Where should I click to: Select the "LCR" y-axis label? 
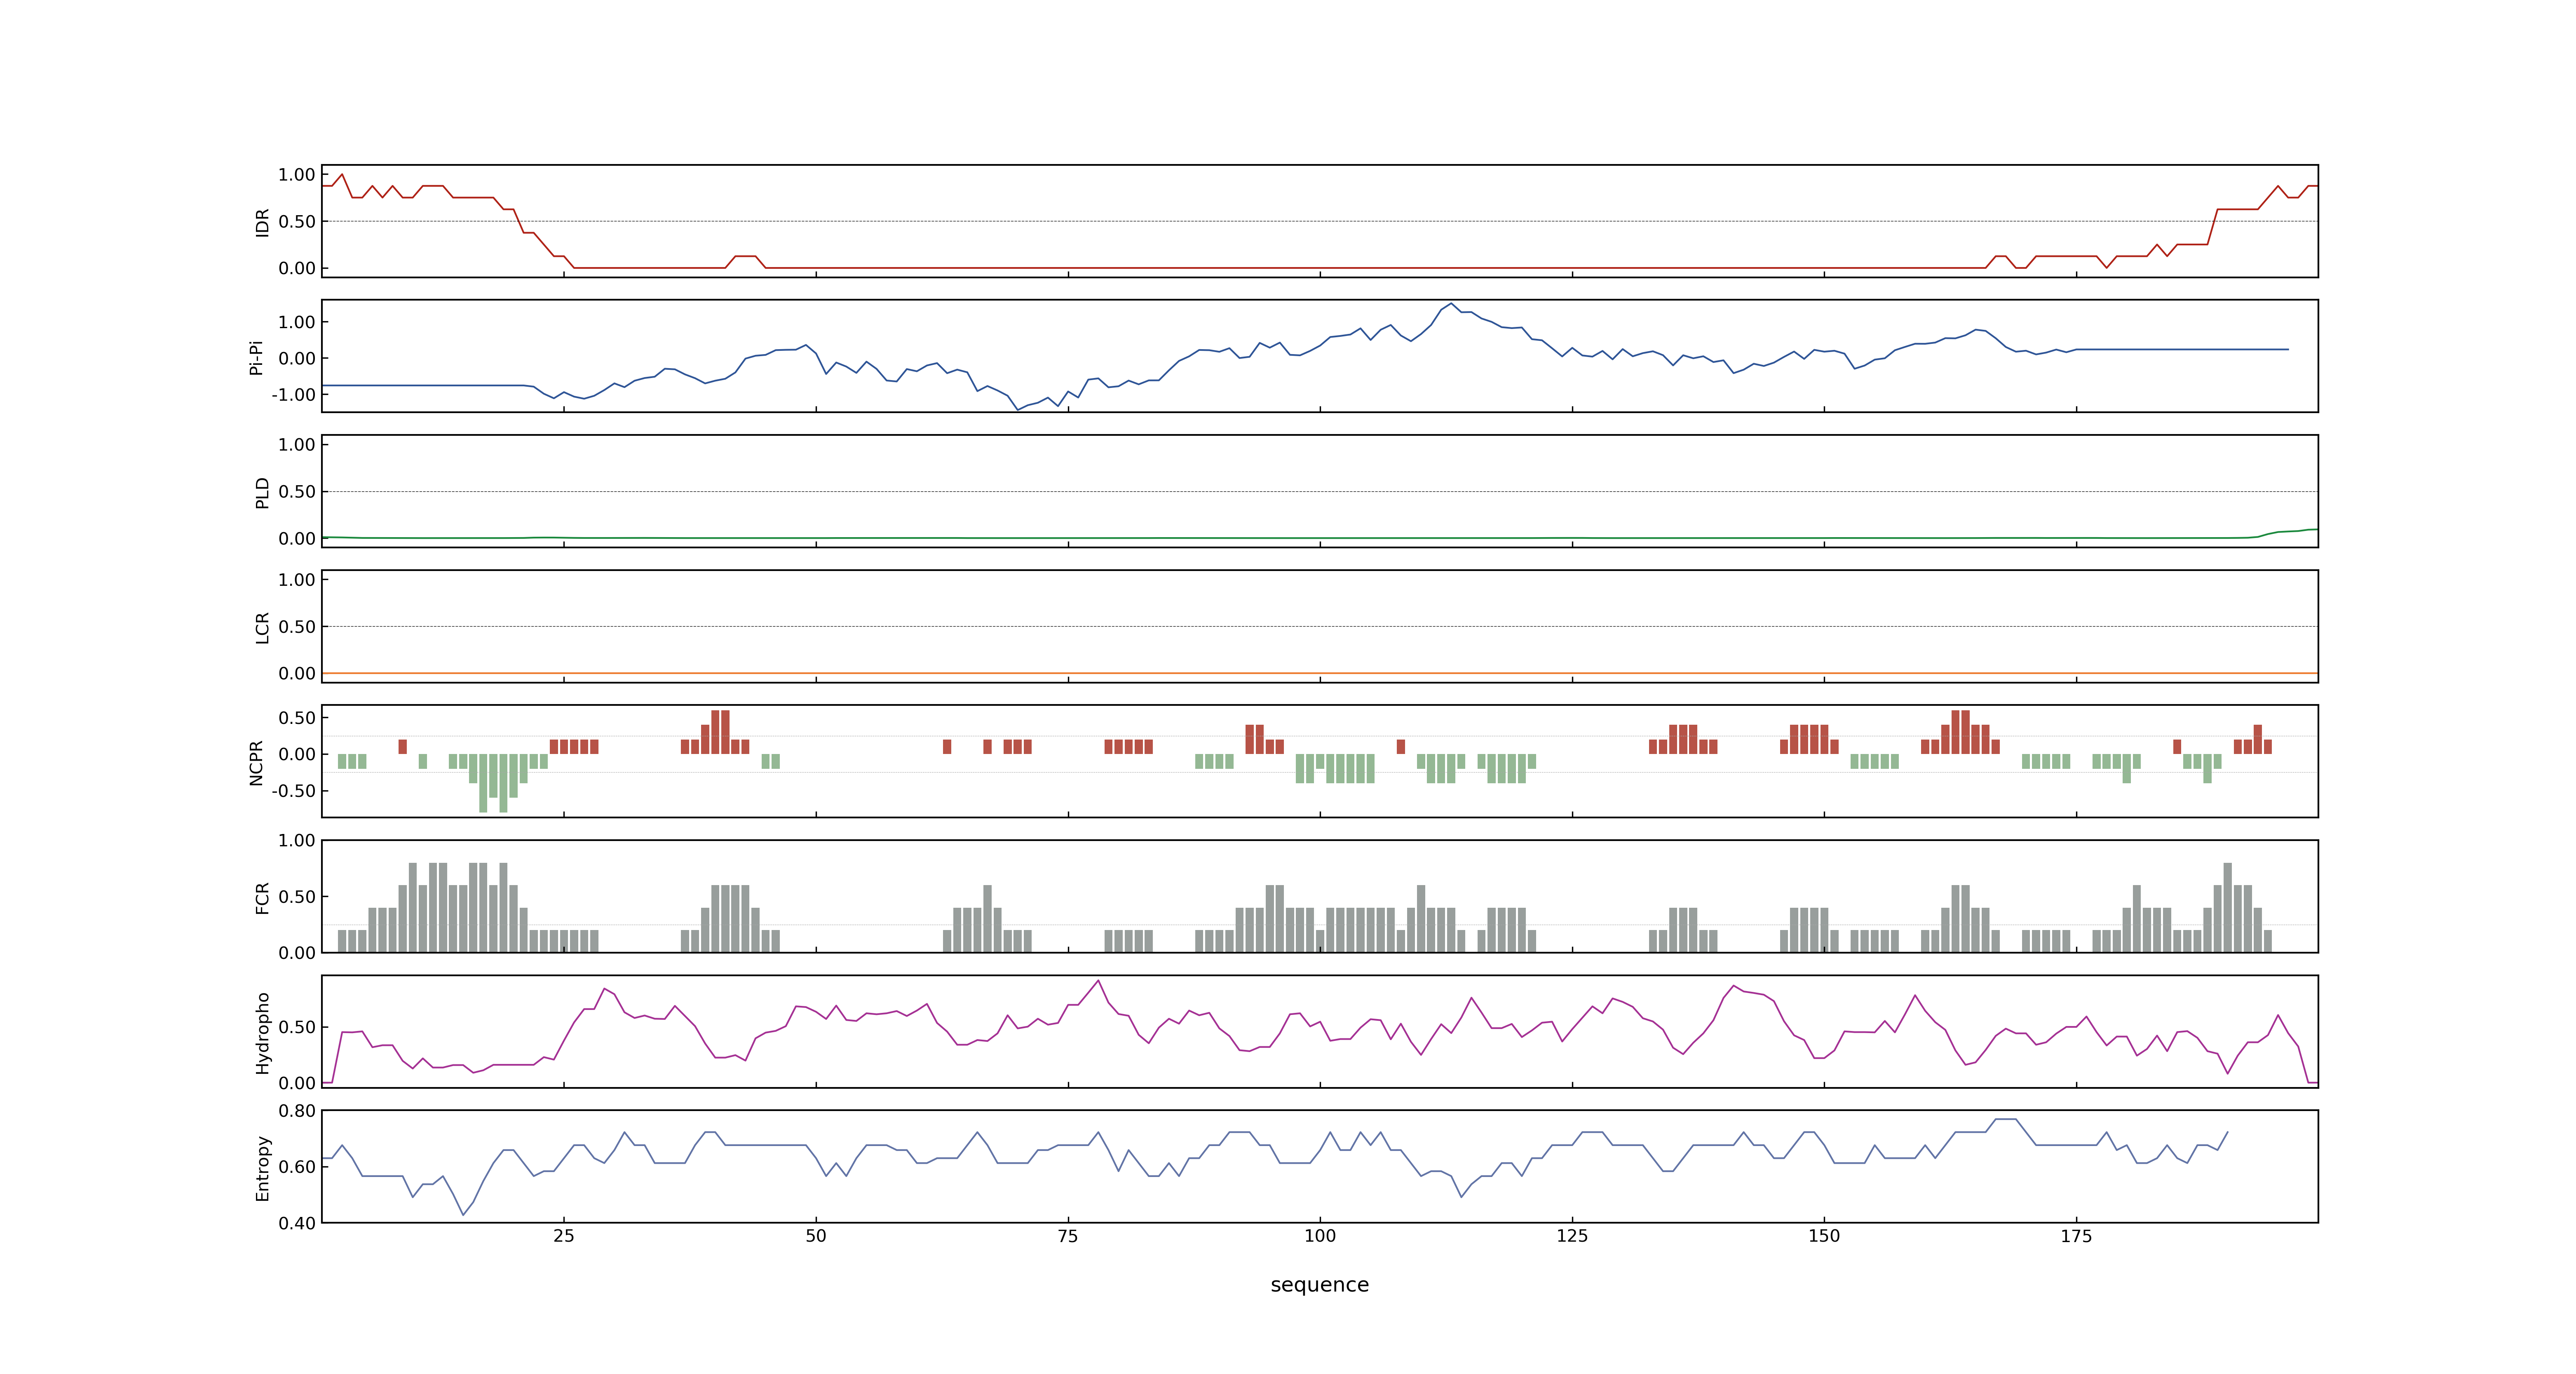(x=262, y=628)
